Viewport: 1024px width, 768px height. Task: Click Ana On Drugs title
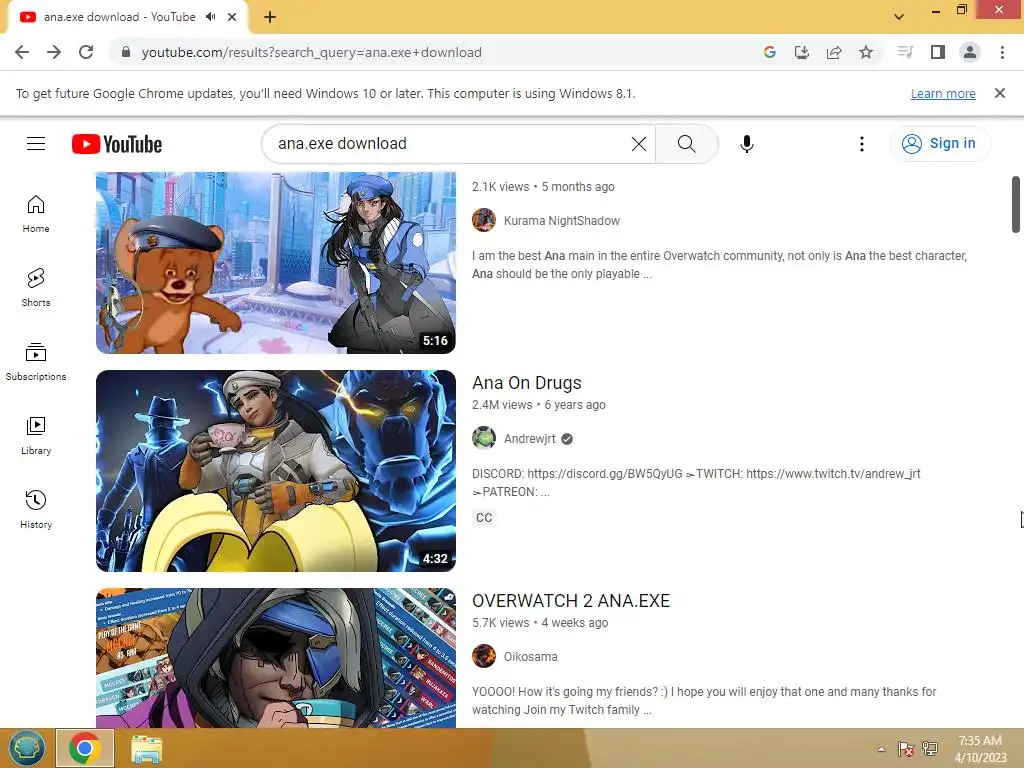coord(526,383)
